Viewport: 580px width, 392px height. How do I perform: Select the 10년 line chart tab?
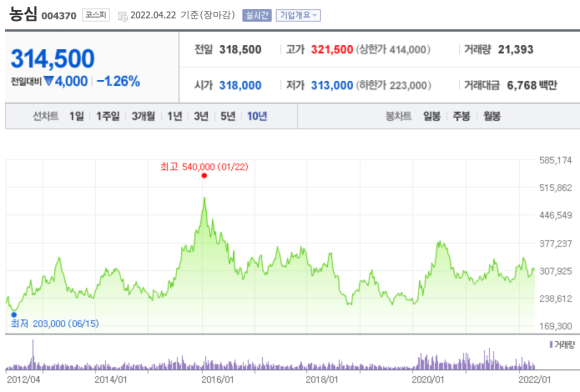(x=257, y=116)
